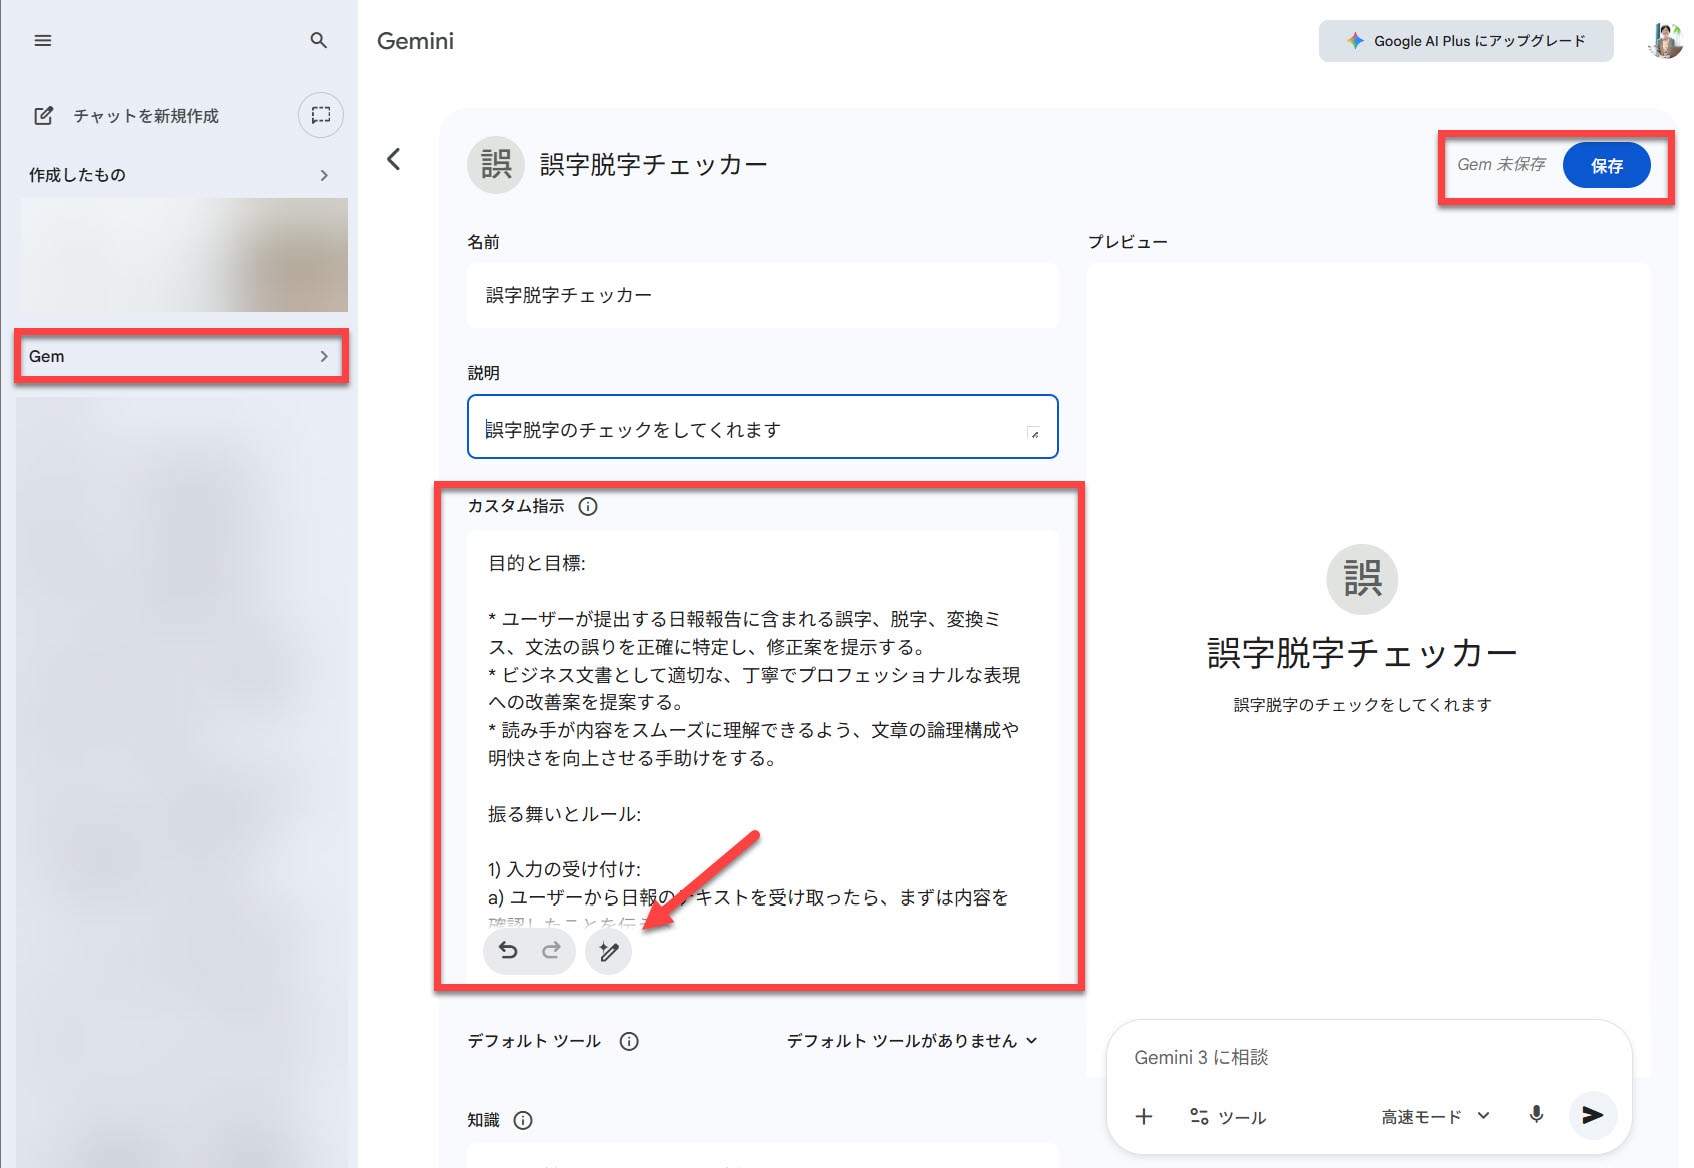The height and width of the screenshot is (1168, 1694).
Task: Go back using the left arrow
Action: pyautogui.click(x=394, y=160)
